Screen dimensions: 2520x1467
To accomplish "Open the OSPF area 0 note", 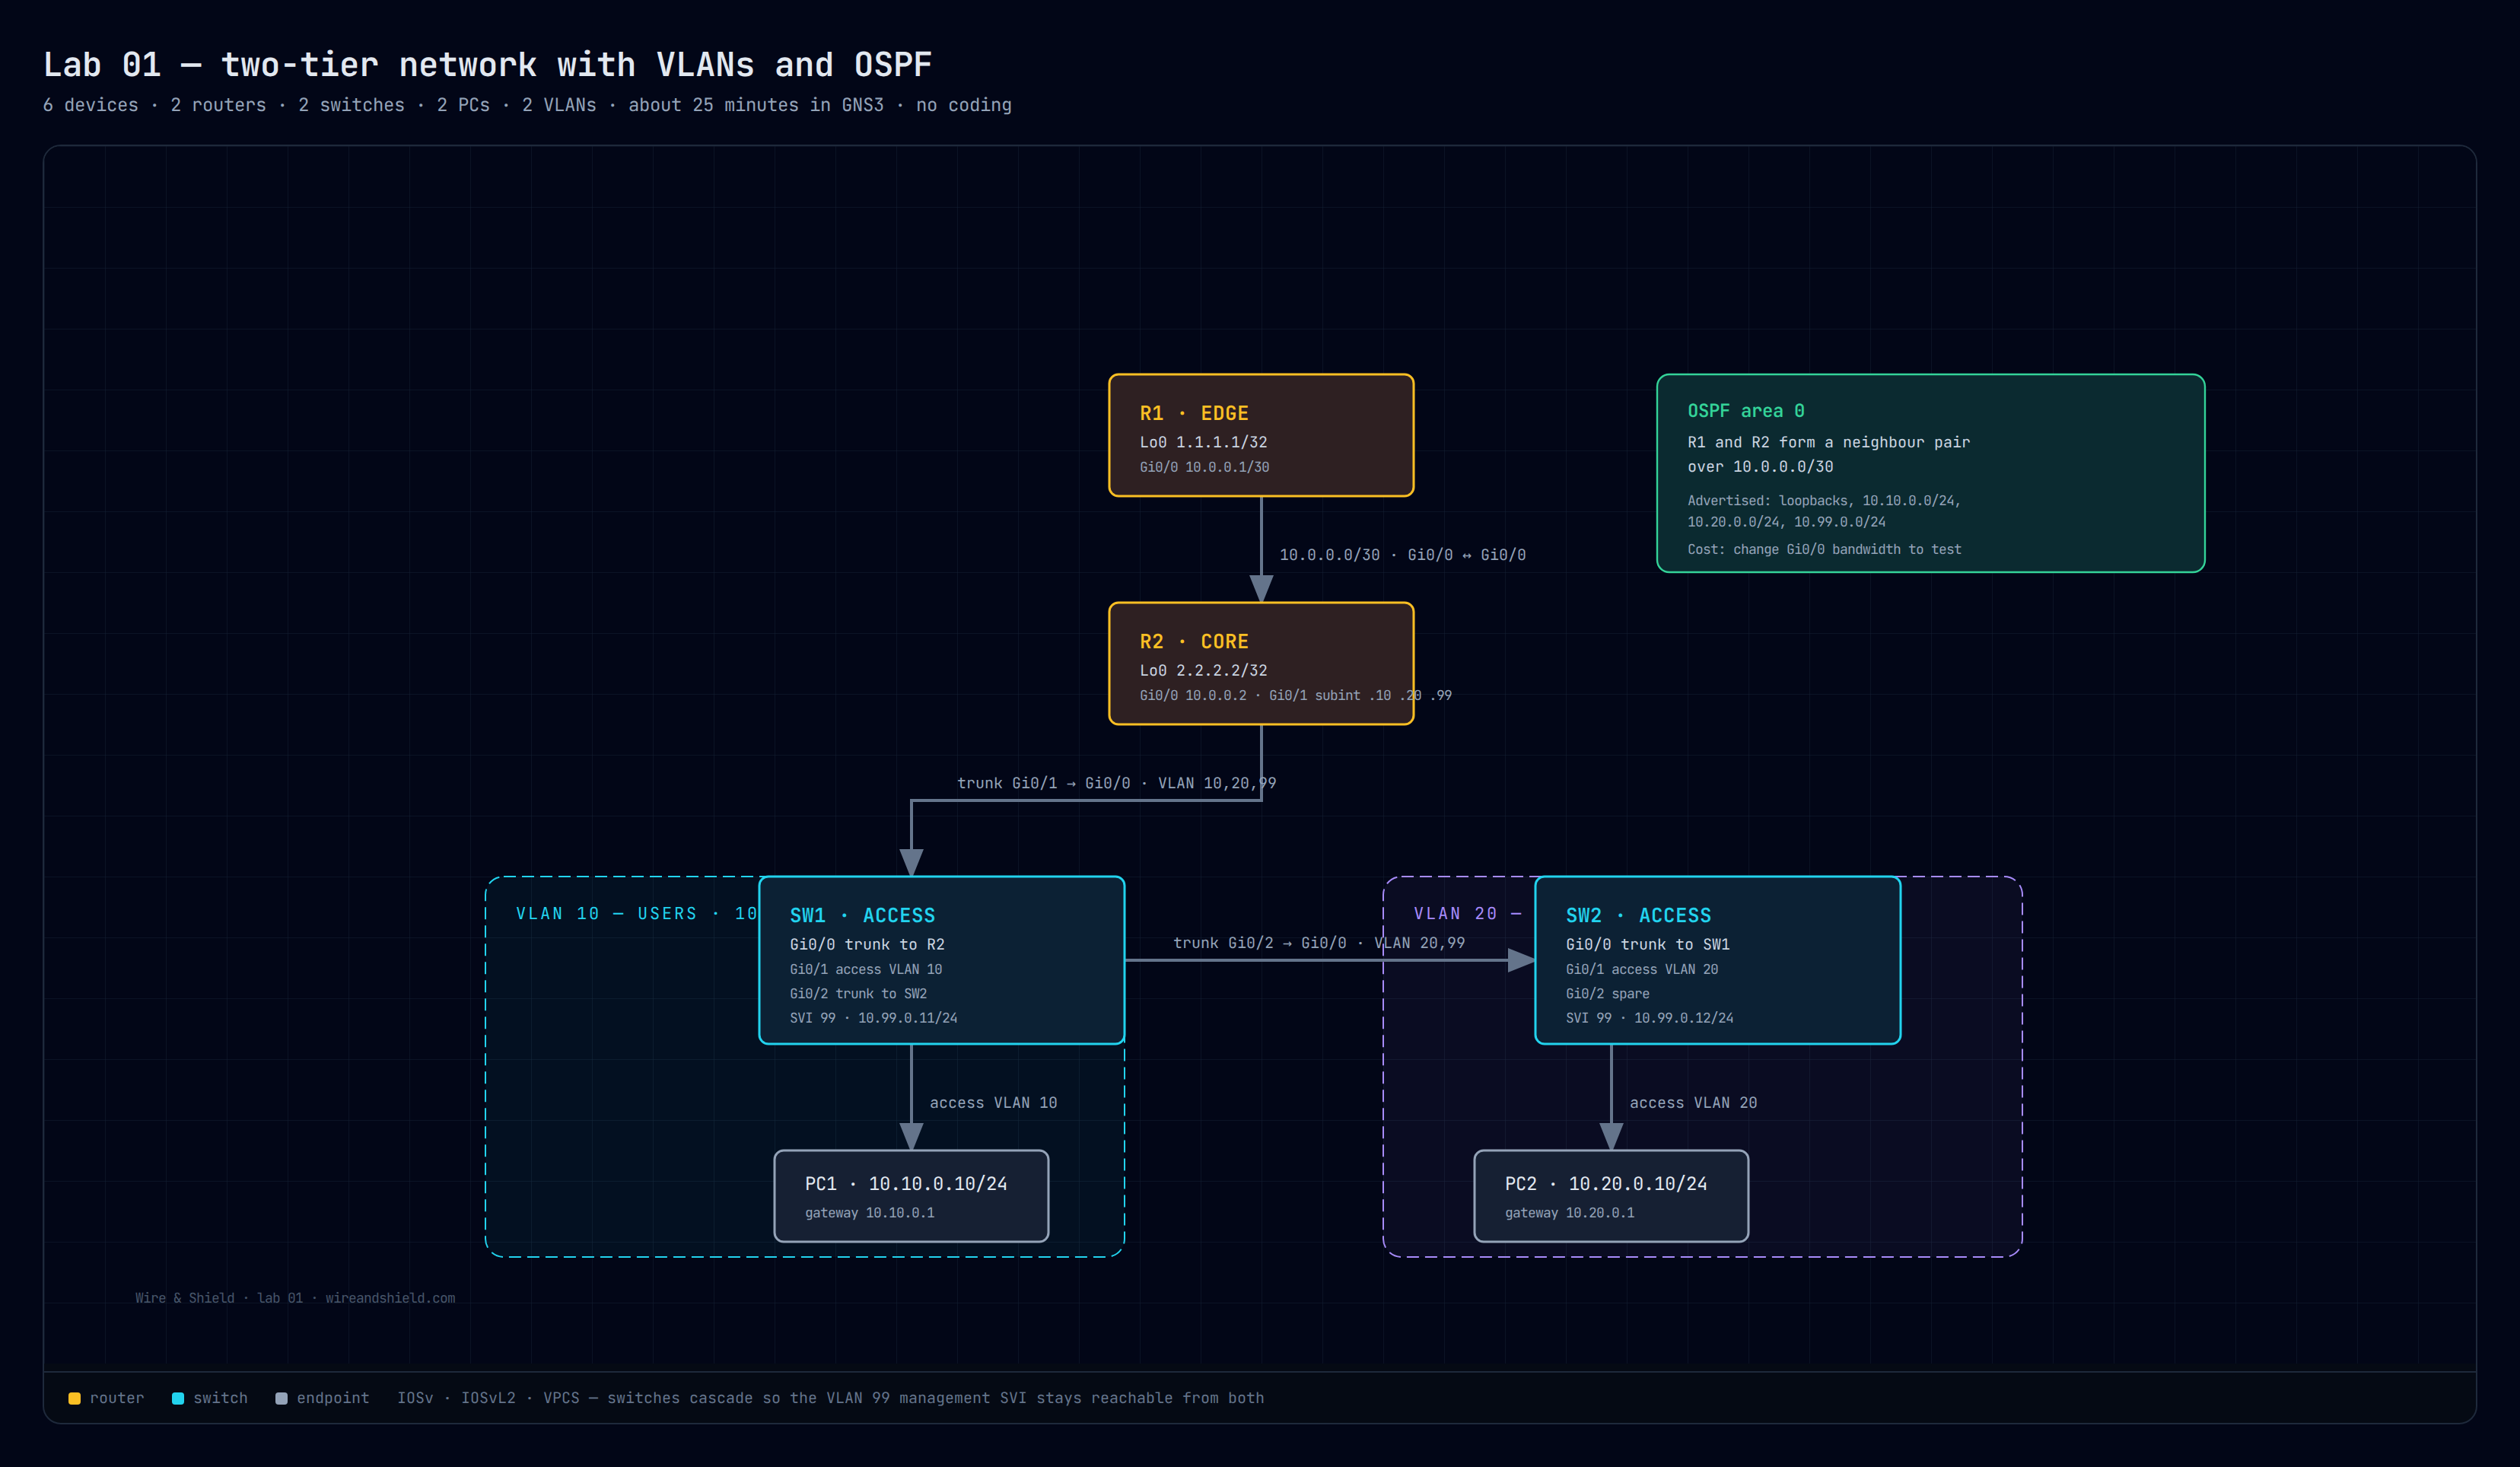I will [x=1930, y=473].
